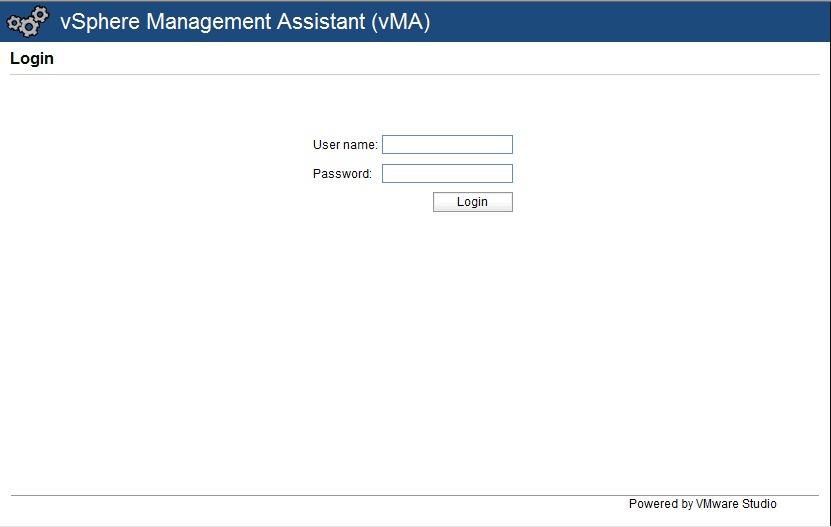This screenshot has height=527, width=831.
Task: Click the horizontal line beneath Login heading
Action: pos(415,75)
